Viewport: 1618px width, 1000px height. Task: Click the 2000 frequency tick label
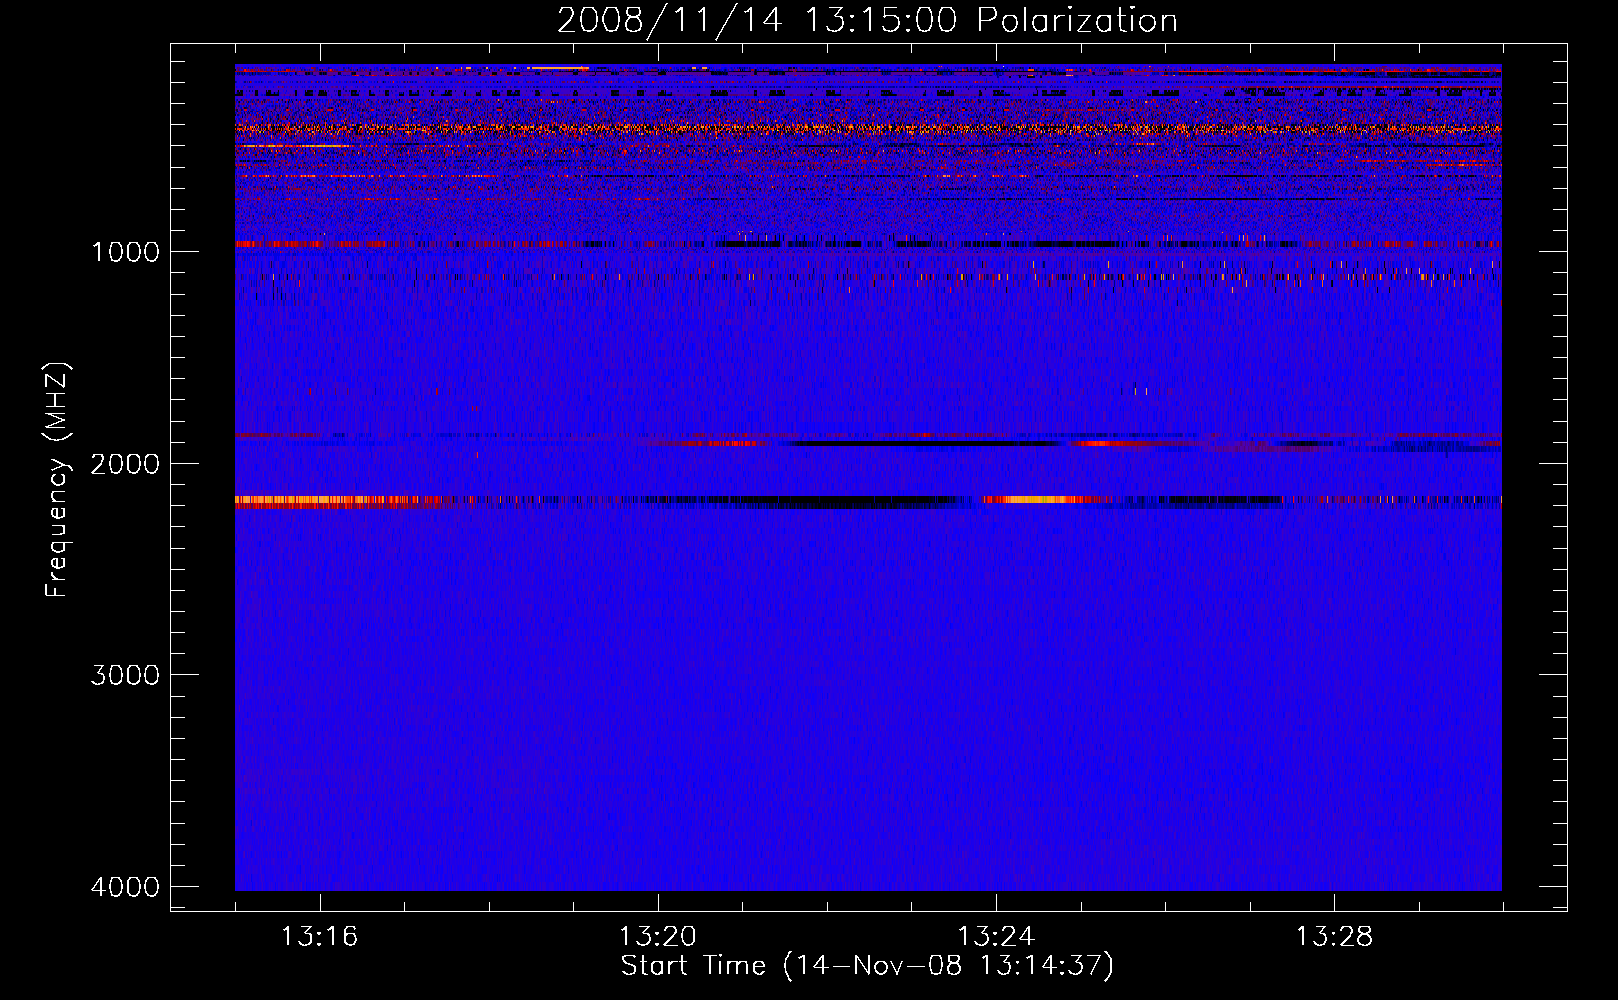pyautogui.click(x=125, y=463)
